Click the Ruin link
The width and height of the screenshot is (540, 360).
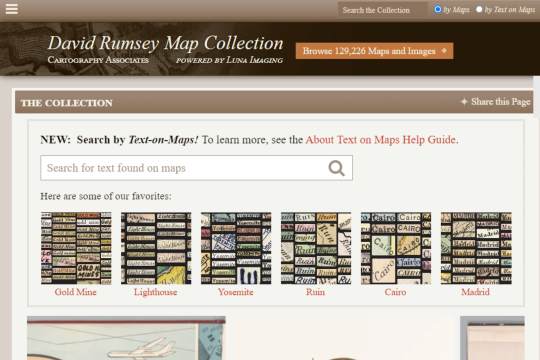coord(315,292)
